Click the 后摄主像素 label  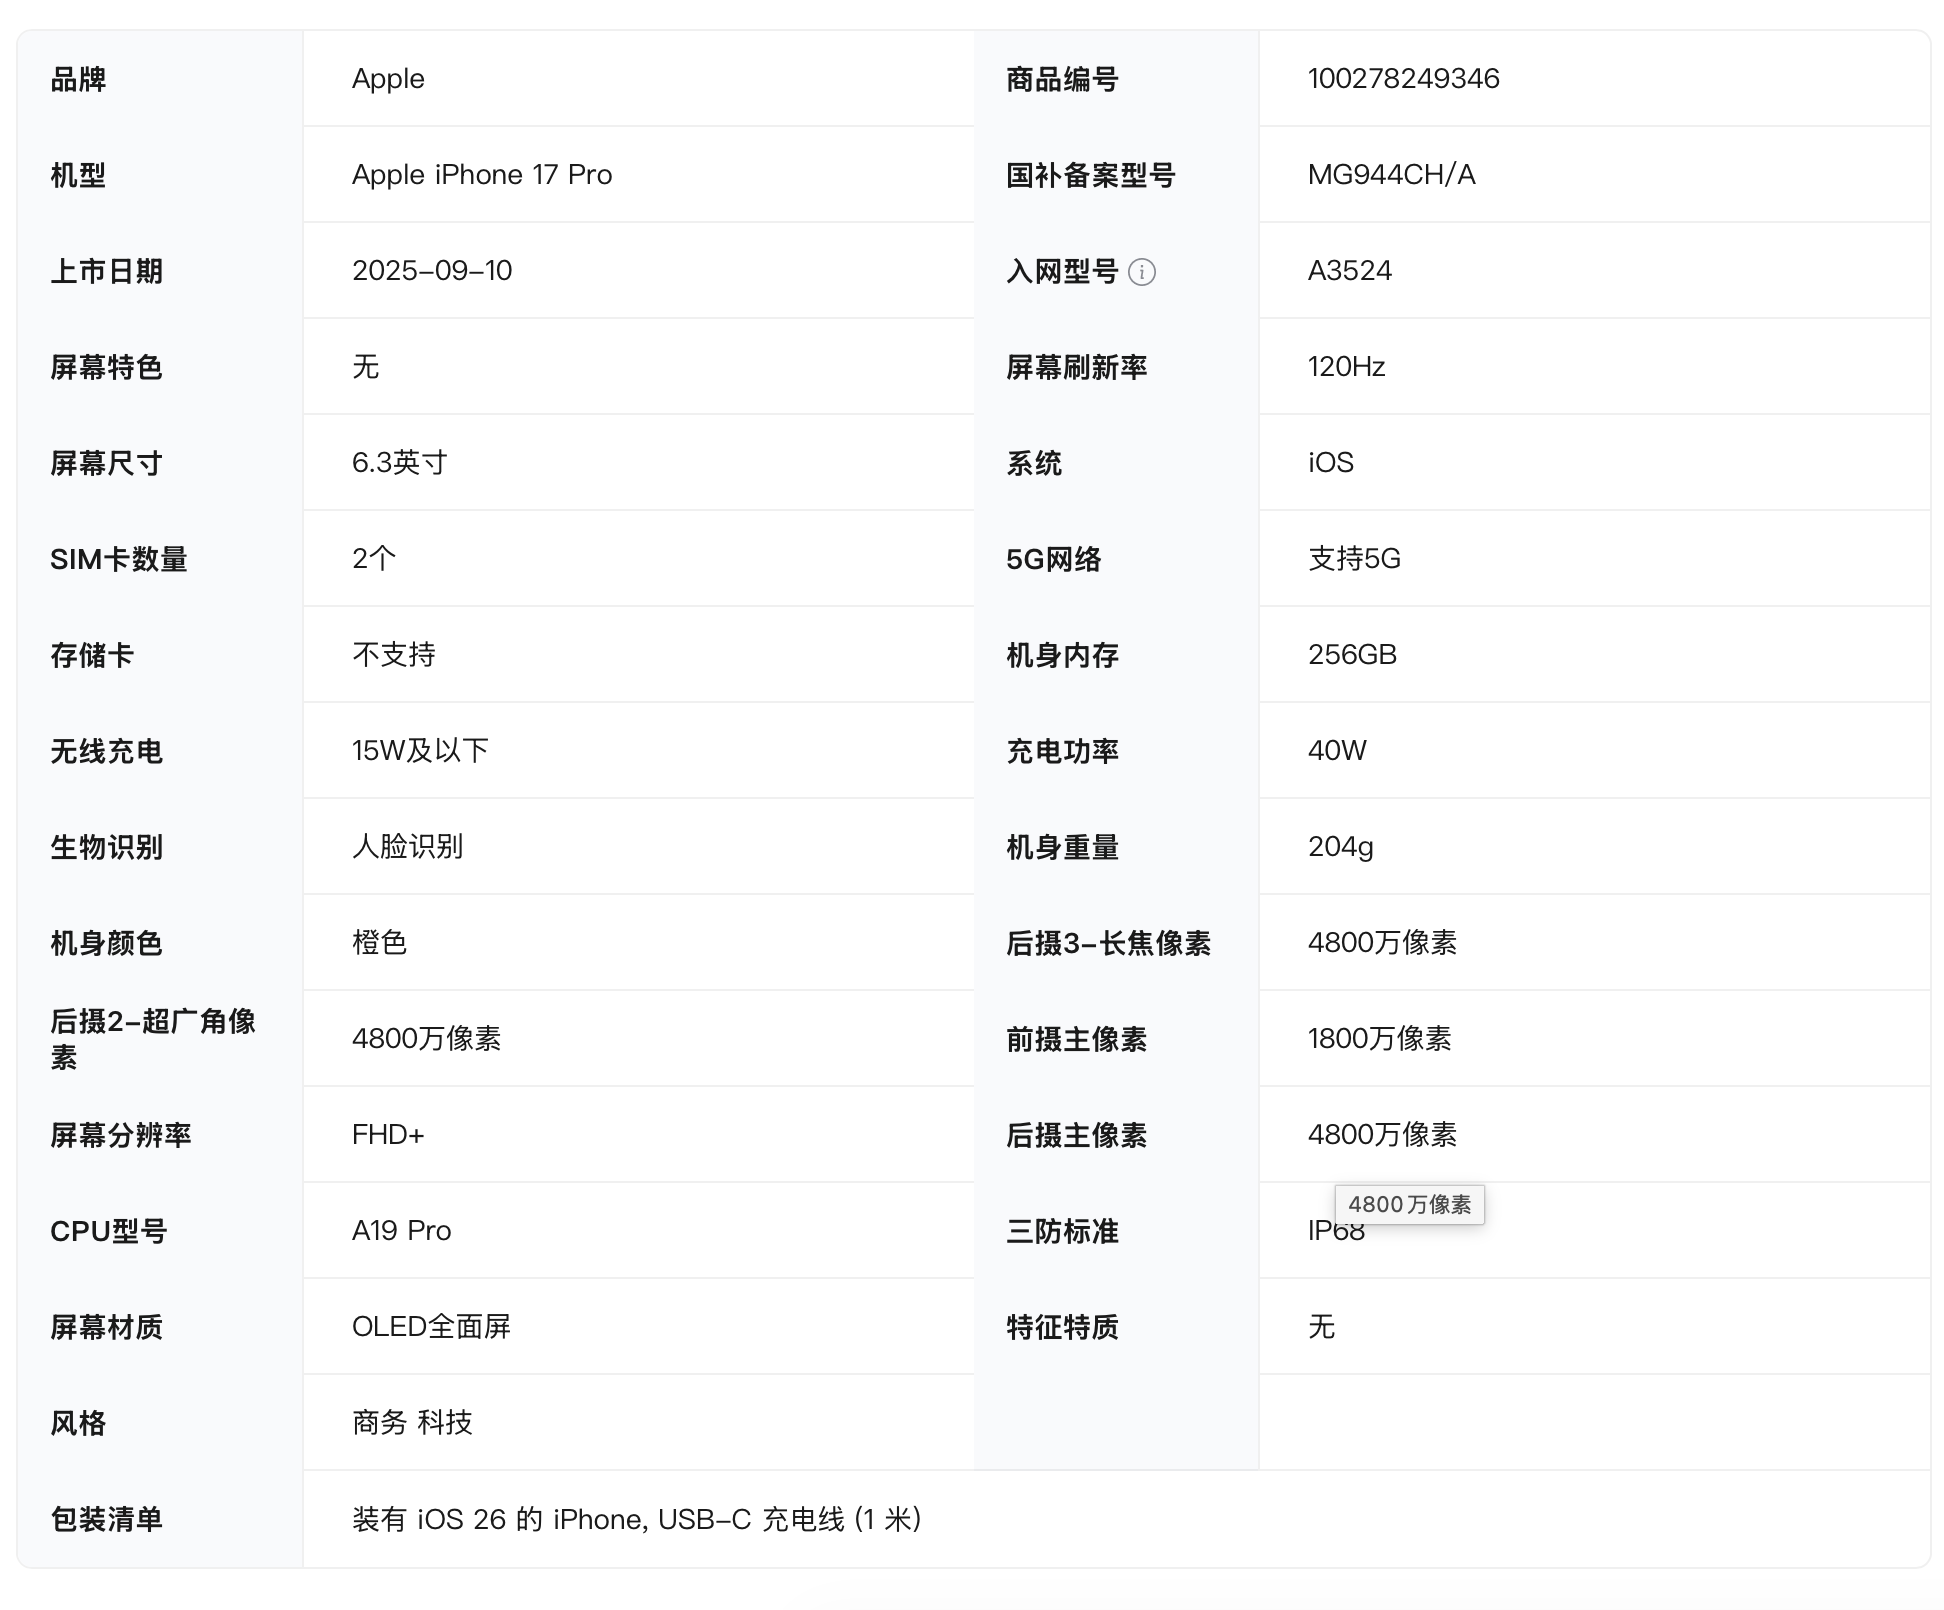[1076, 1135]
